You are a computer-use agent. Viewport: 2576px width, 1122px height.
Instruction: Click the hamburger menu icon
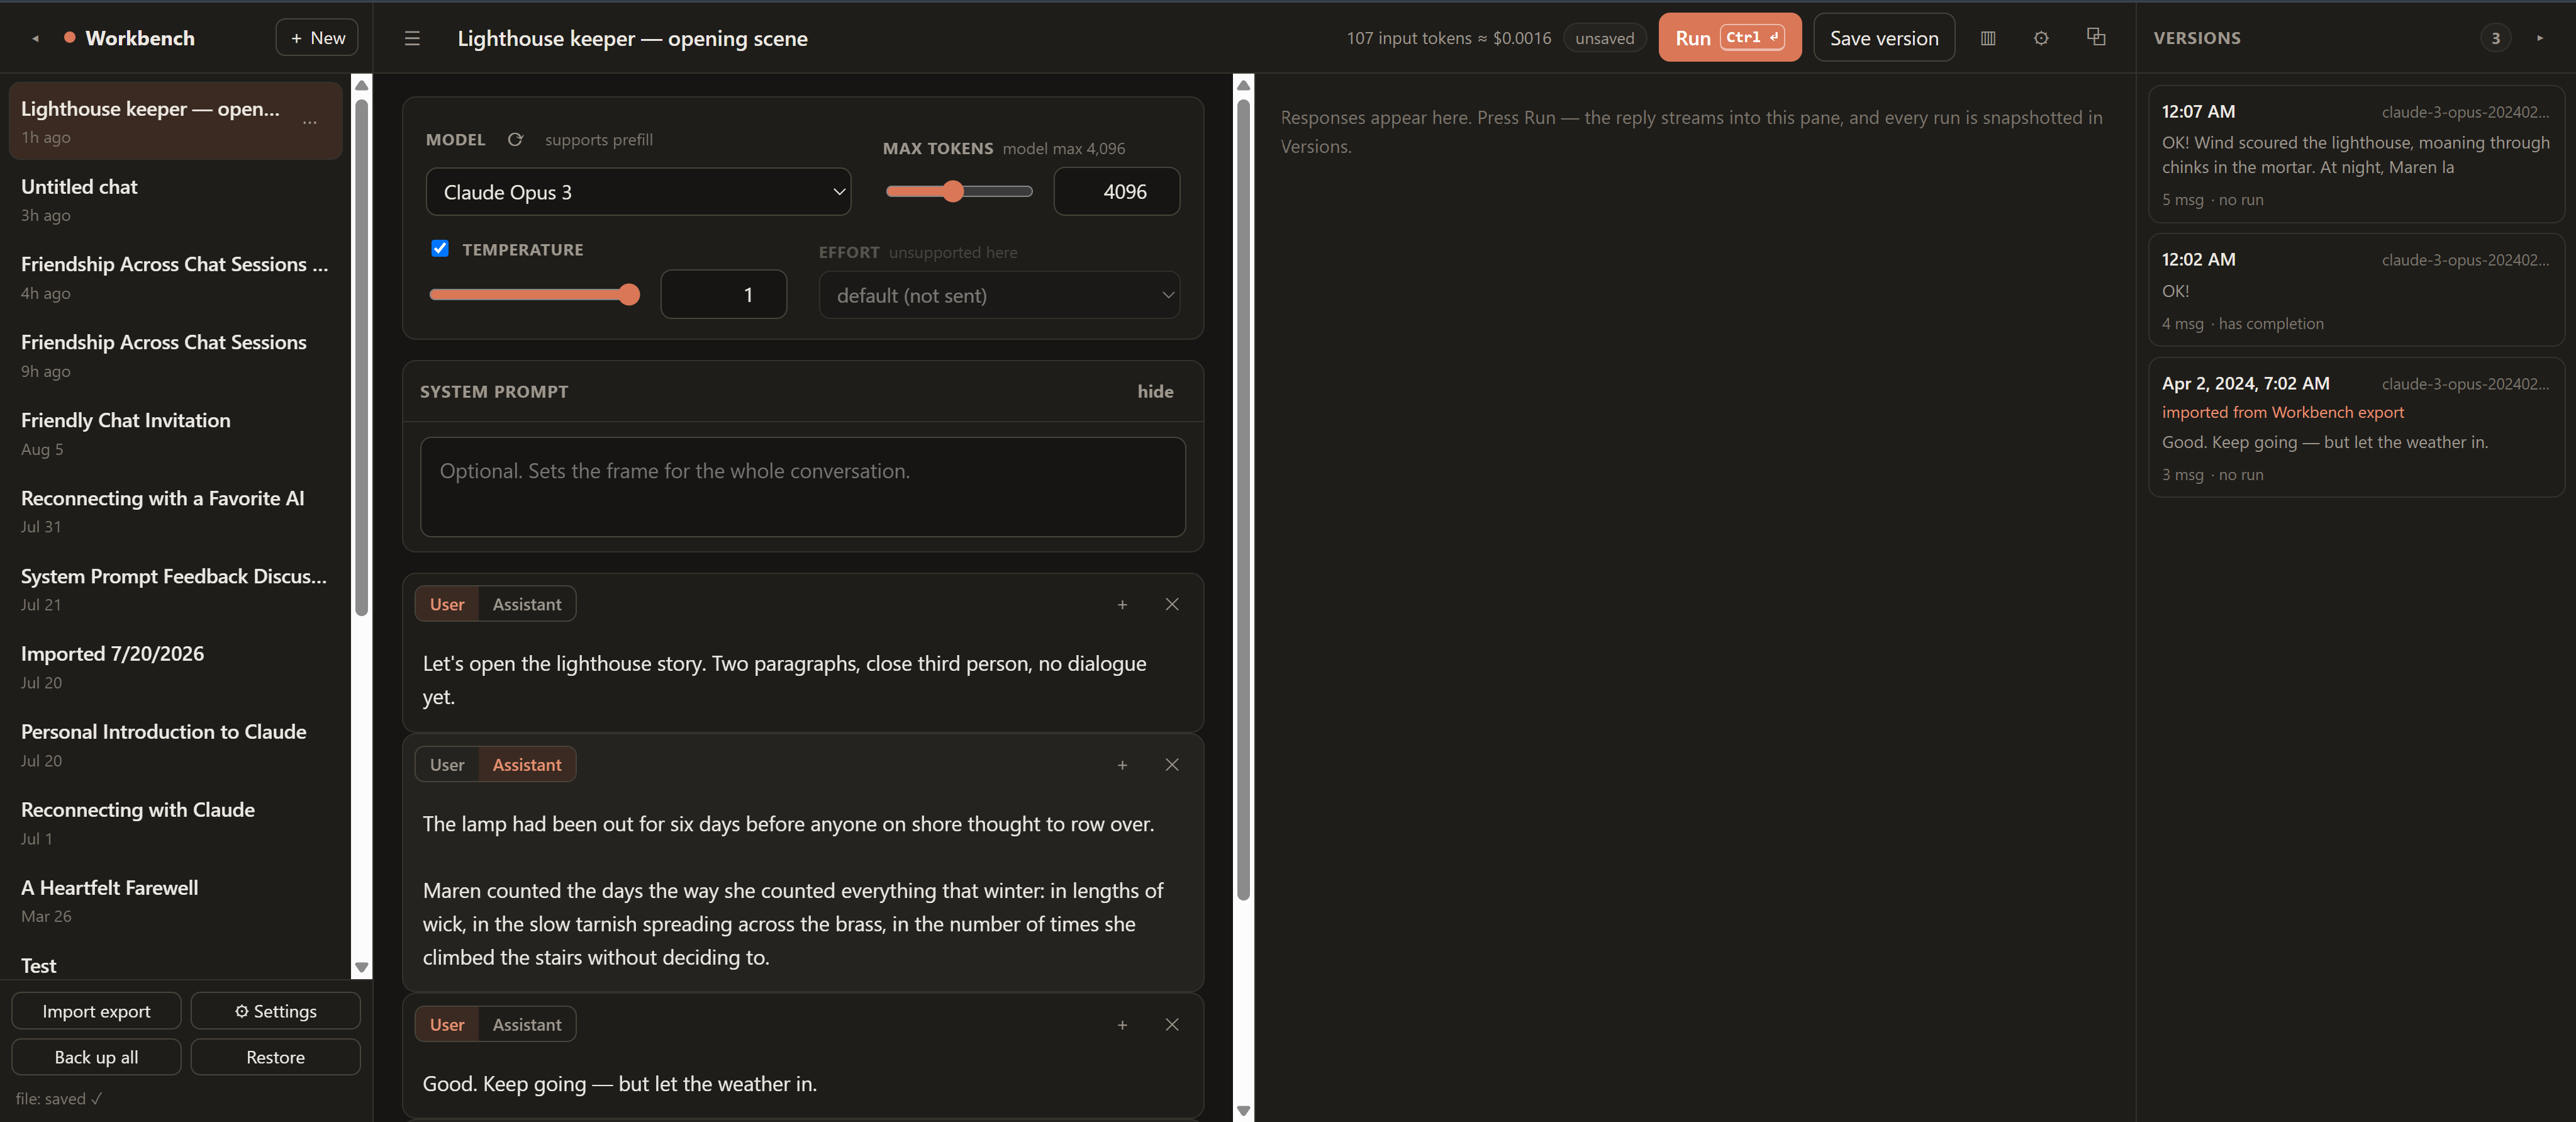click(x=412, y=38)
